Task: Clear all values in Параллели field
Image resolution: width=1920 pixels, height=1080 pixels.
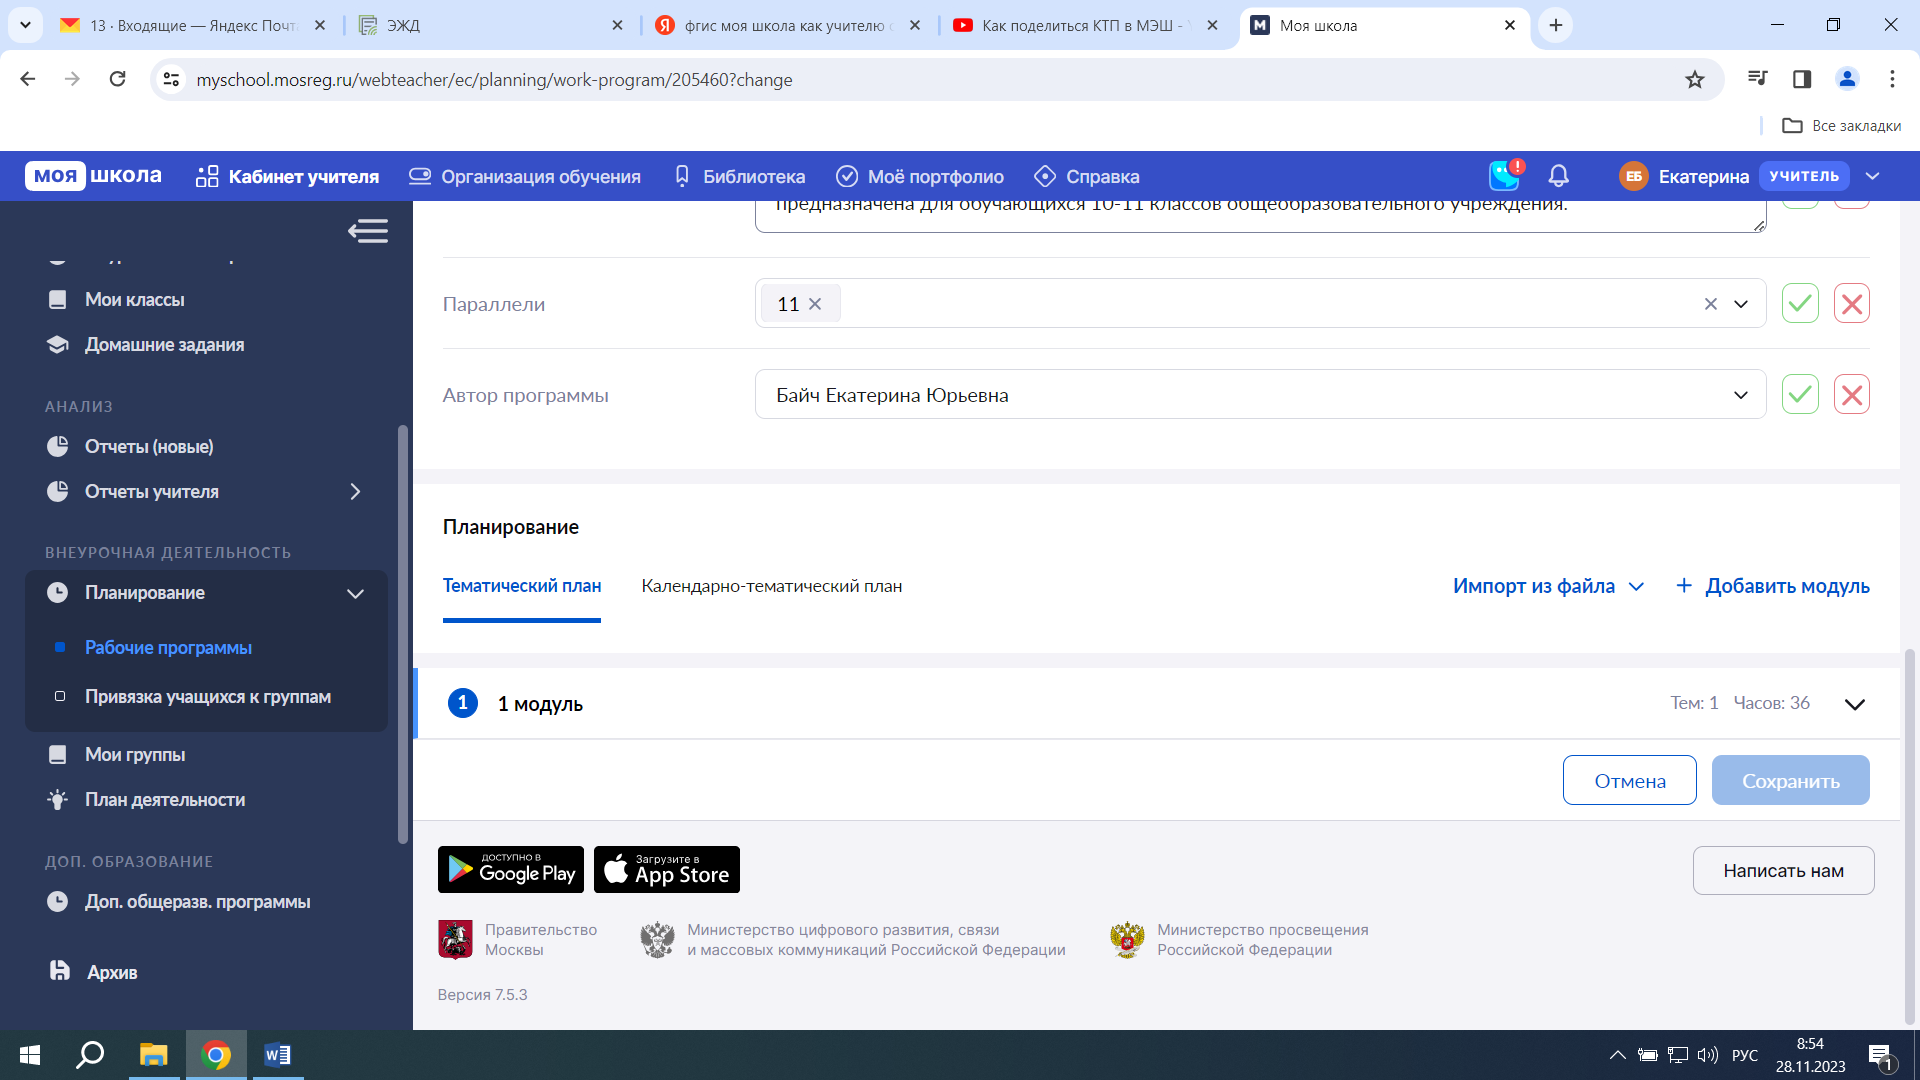Action: (x=1710, y=304)
